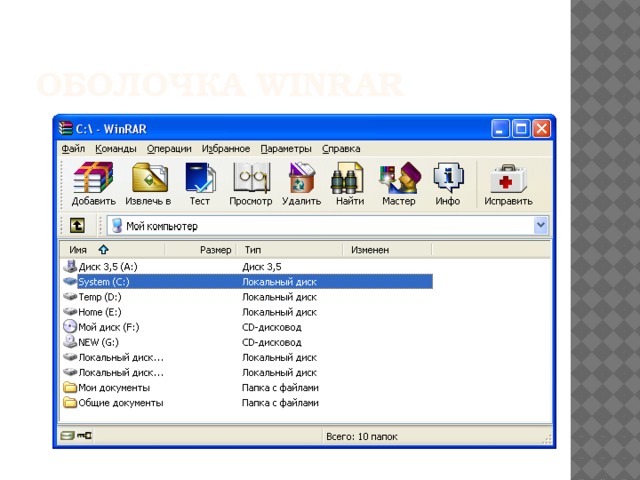Click the Мой компьютер address field text
Screen dimensions: 640x480
point(162,226)
